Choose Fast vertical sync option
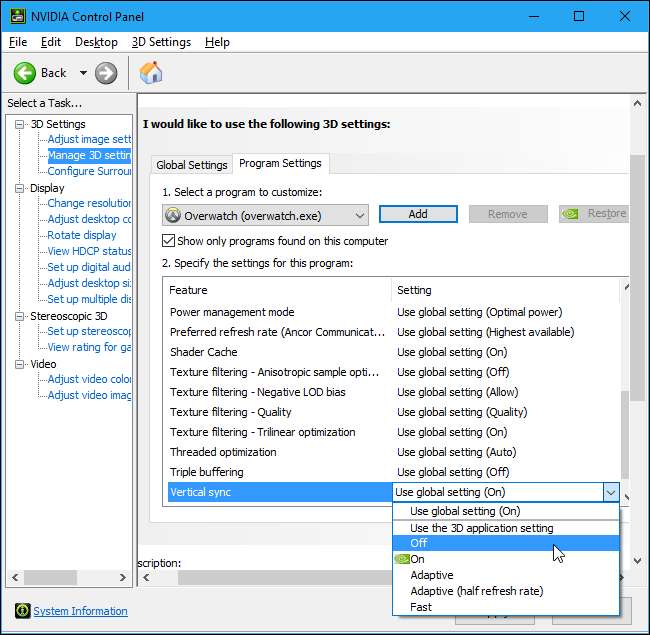This screenshot has height=635, width=650. point(423,607)
